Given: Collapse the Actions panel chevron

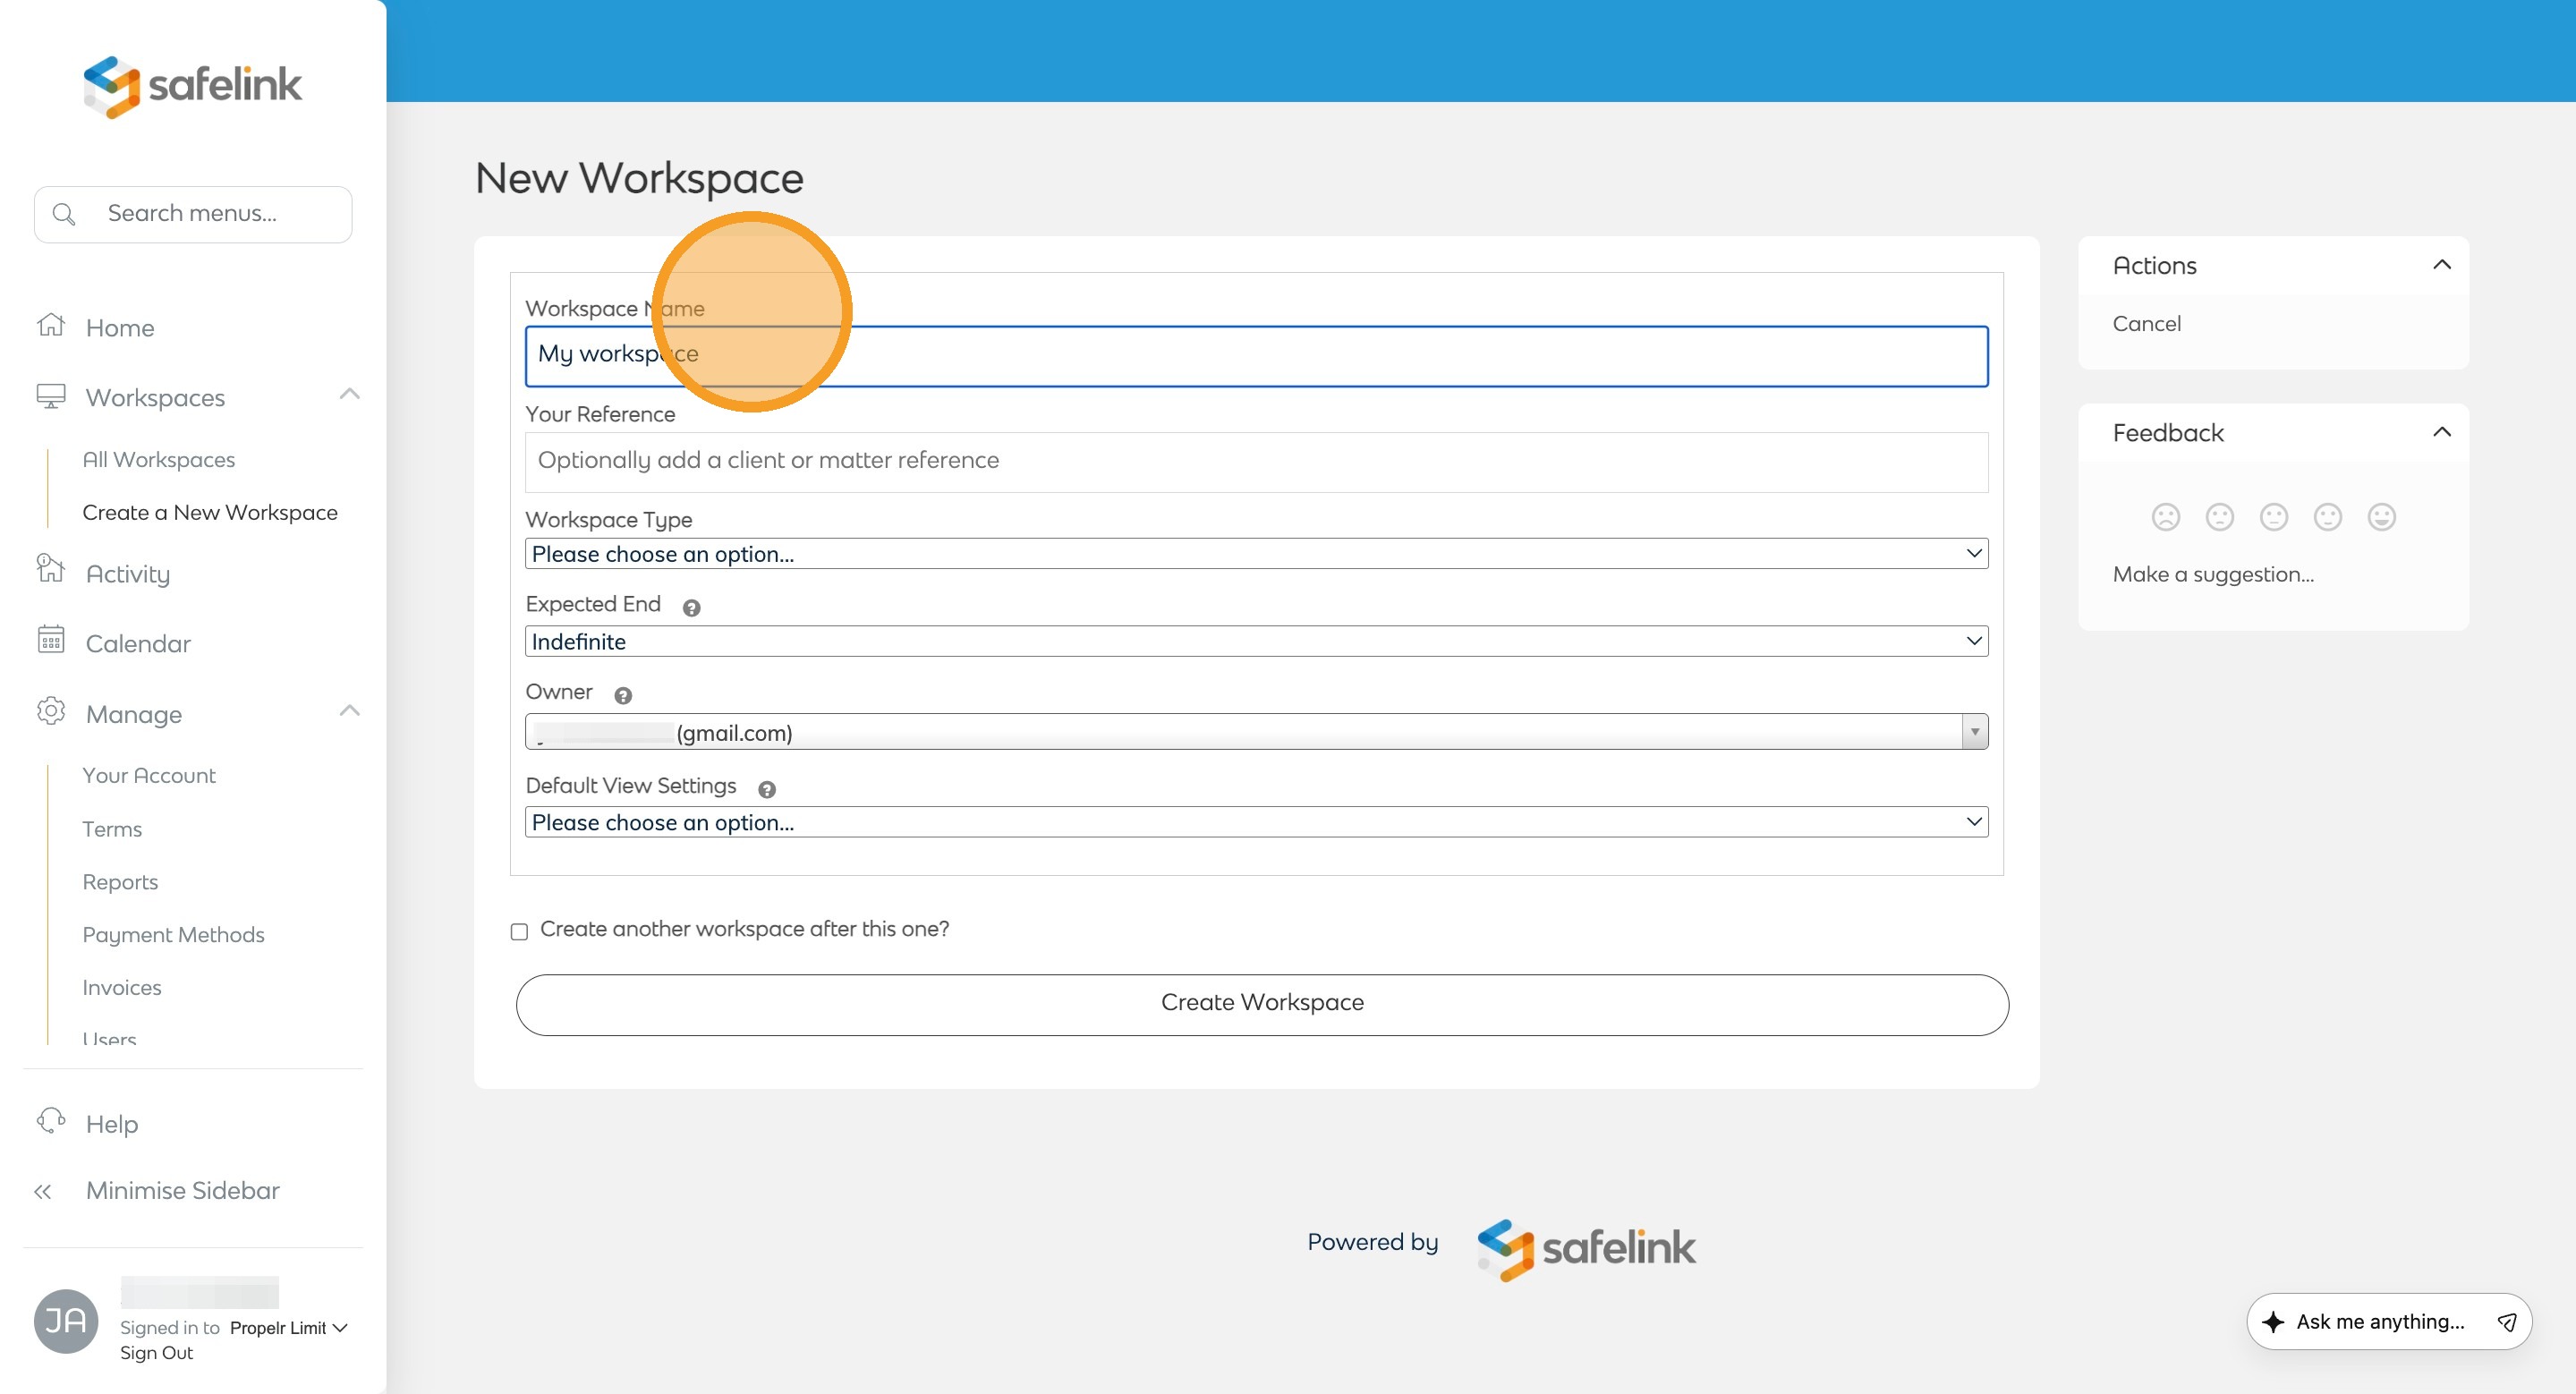Looking at the screenshot, I should click(x=2441, y=265).
